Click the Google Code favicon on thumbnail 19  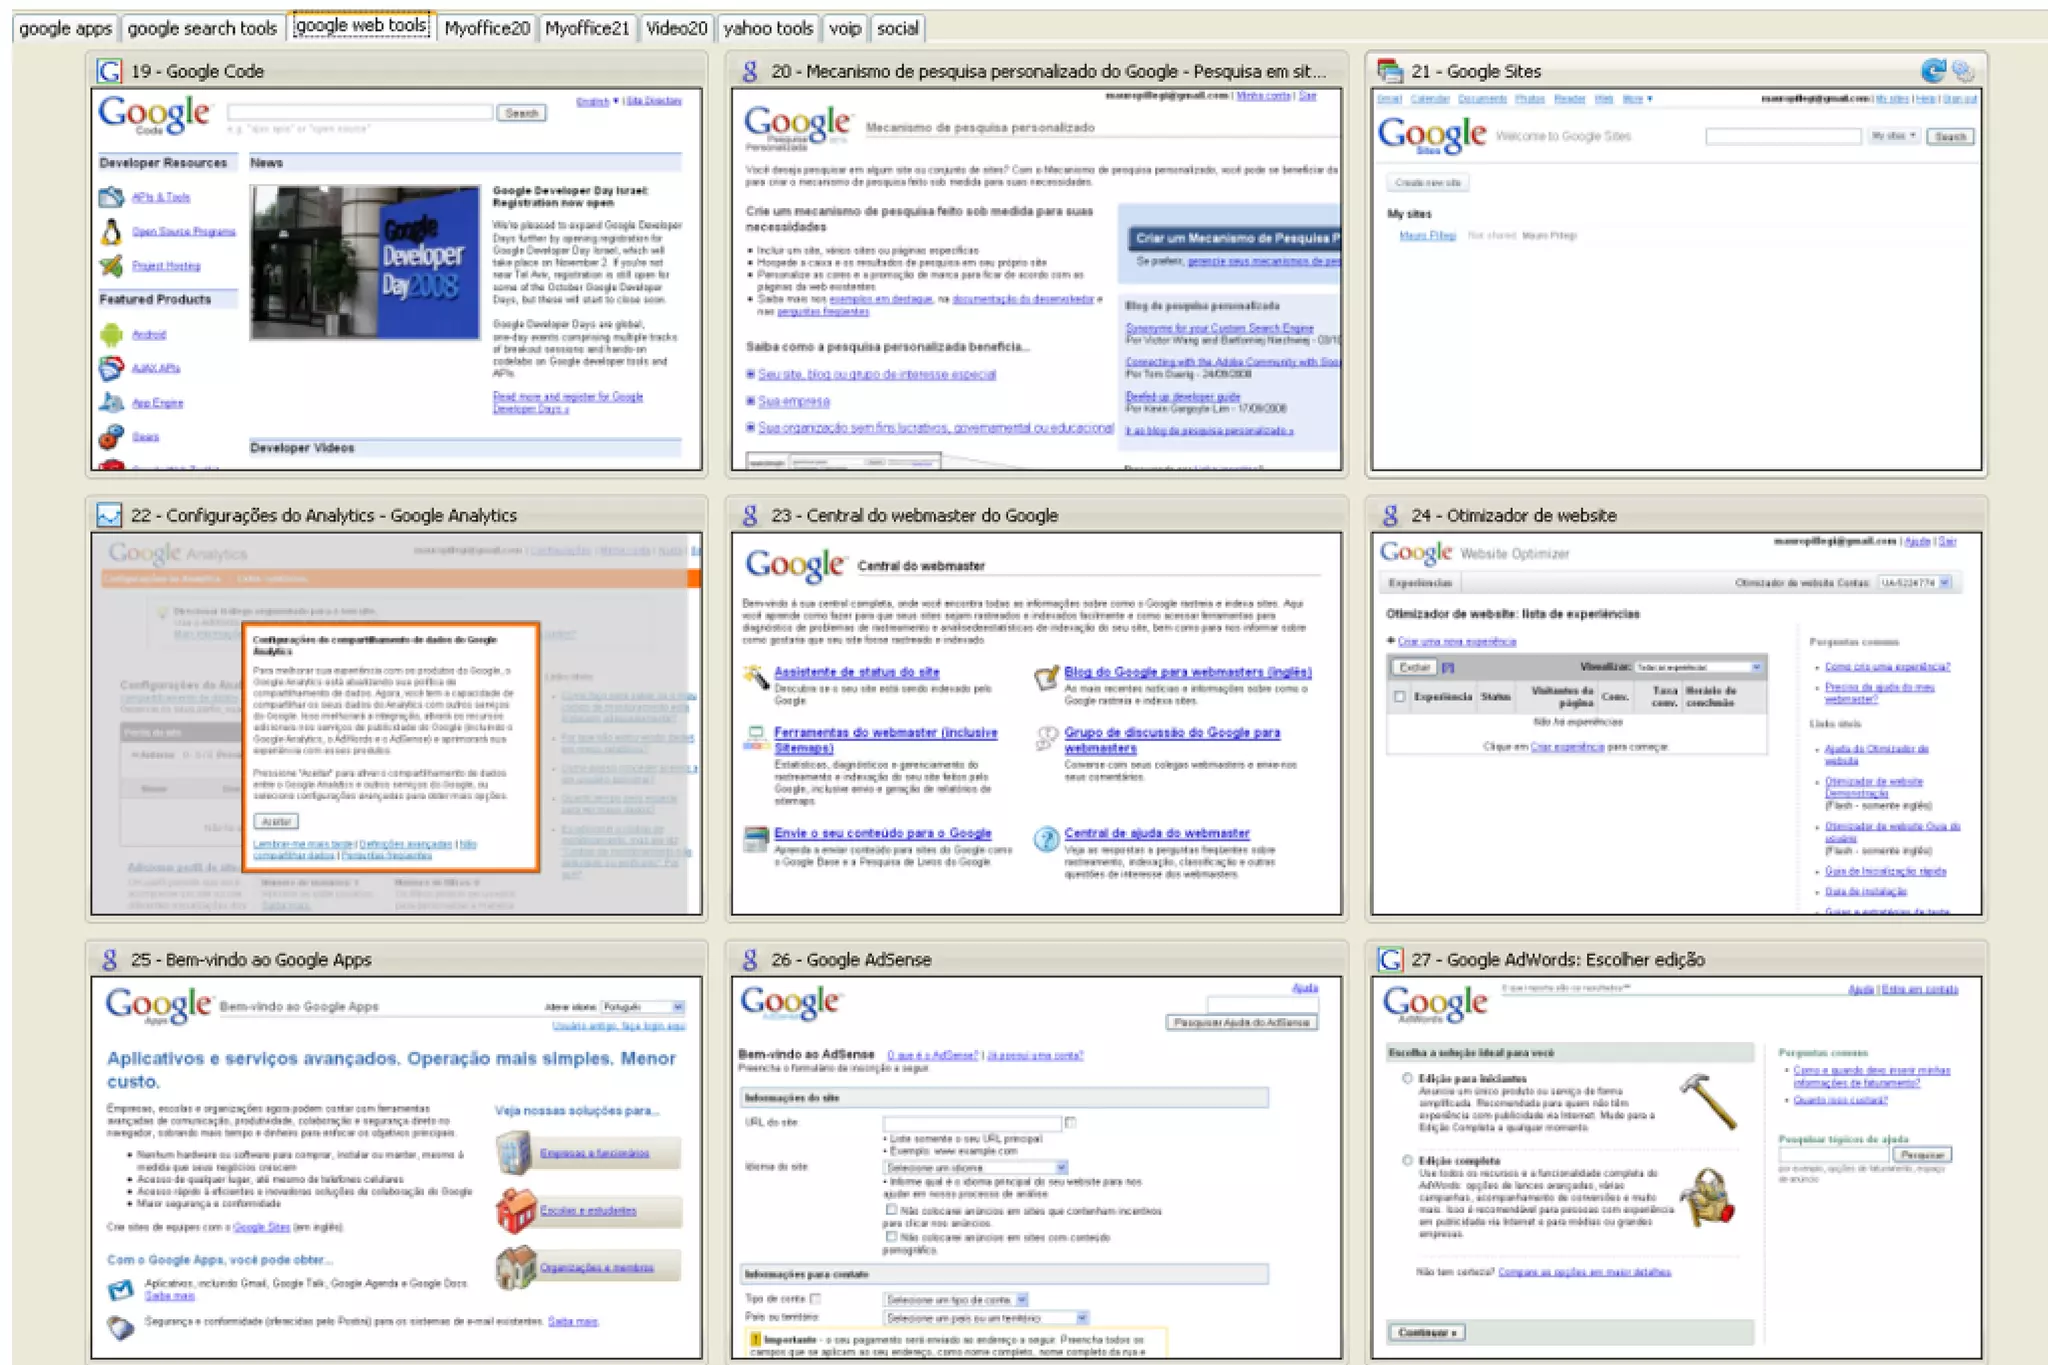[109, 71]
